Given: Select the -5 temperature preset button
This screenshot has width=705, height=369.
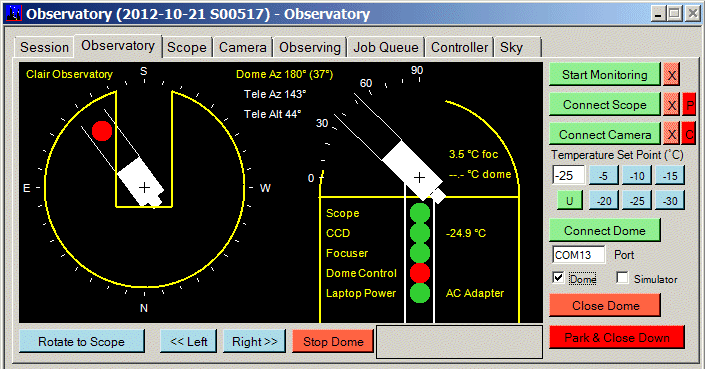Looking at the screenshot, I should pos(604,175).
